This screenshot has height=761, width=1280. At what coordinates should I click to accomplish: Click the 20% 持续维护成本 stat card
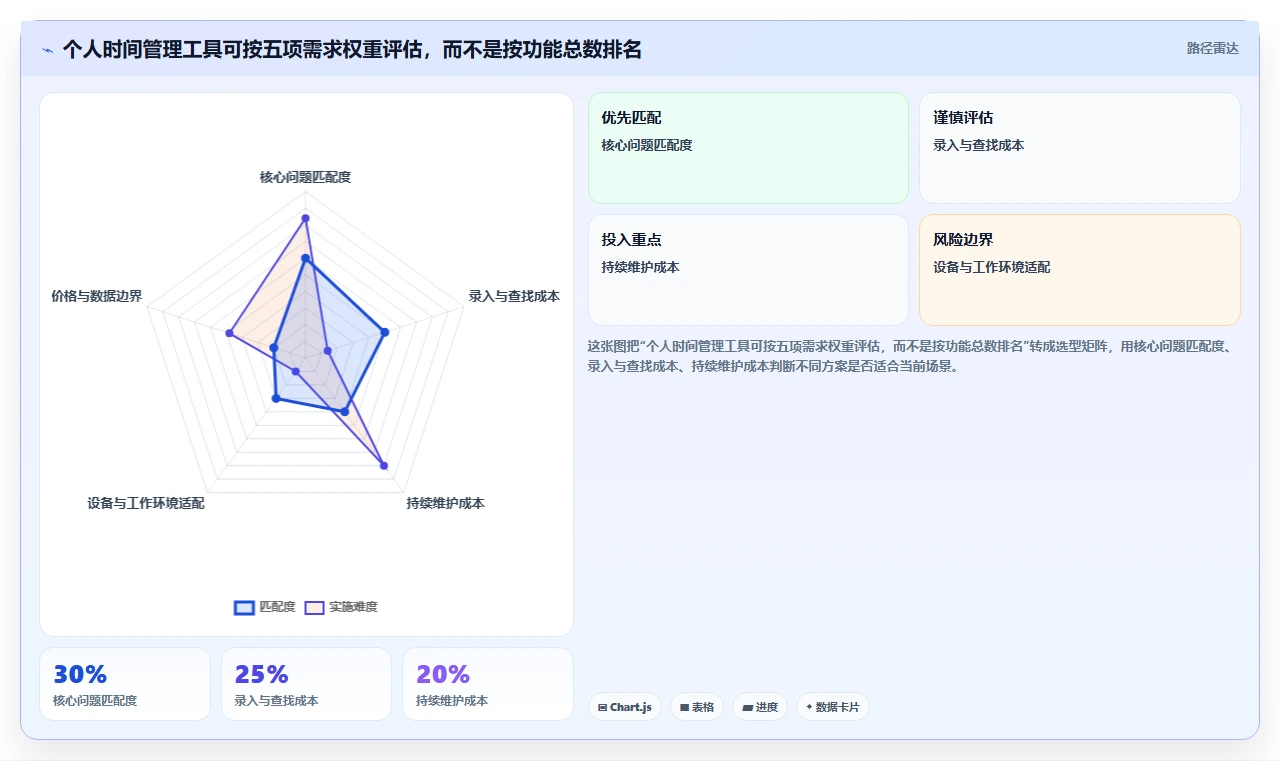(488, 684)
